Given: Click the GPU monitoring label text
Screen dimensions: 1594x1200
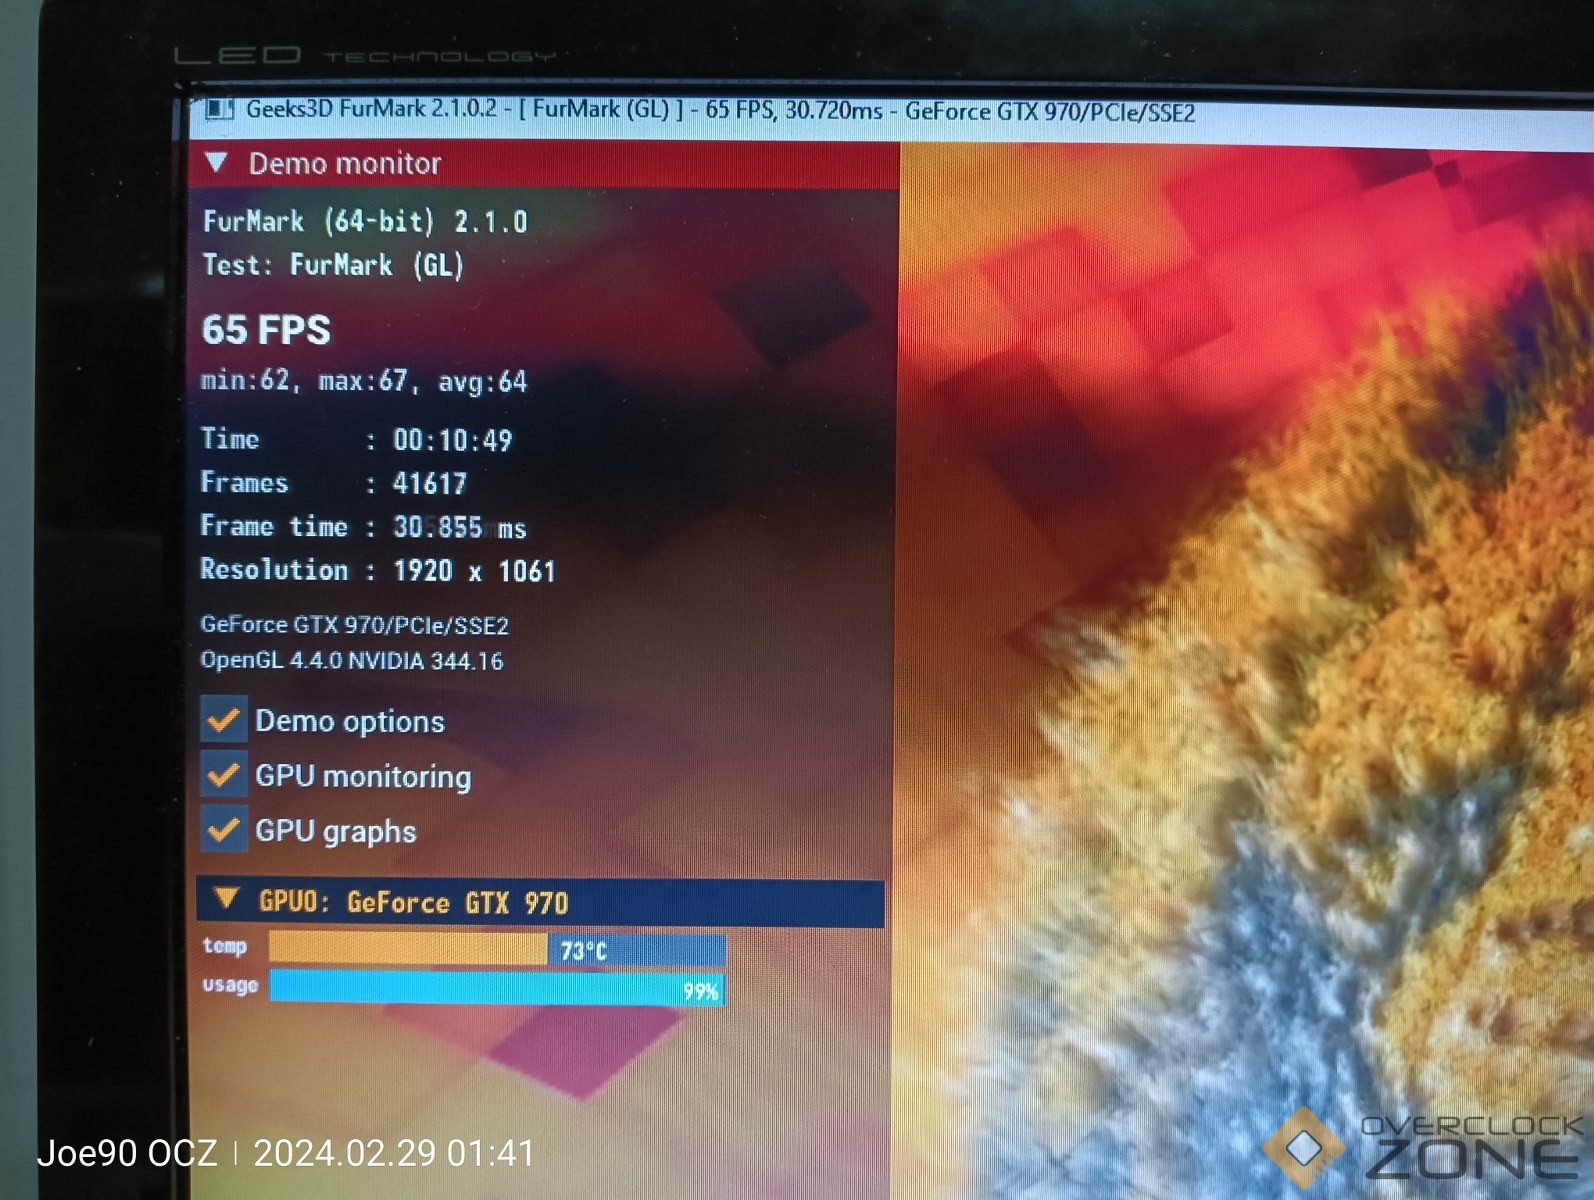Looking at the screenshot, I should click(363, 776).
